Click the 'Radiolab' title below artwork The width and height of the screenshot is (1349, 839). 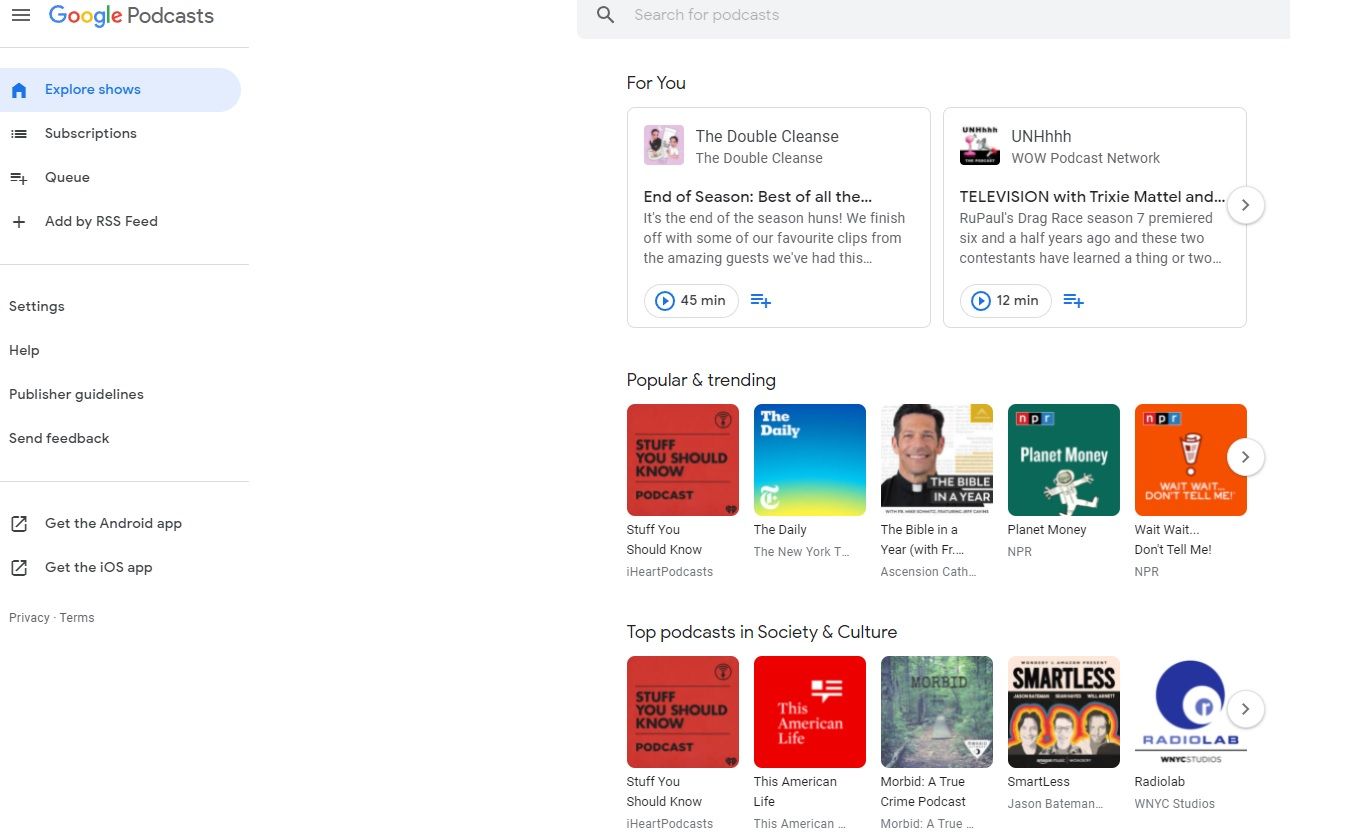click(1160, 782)
